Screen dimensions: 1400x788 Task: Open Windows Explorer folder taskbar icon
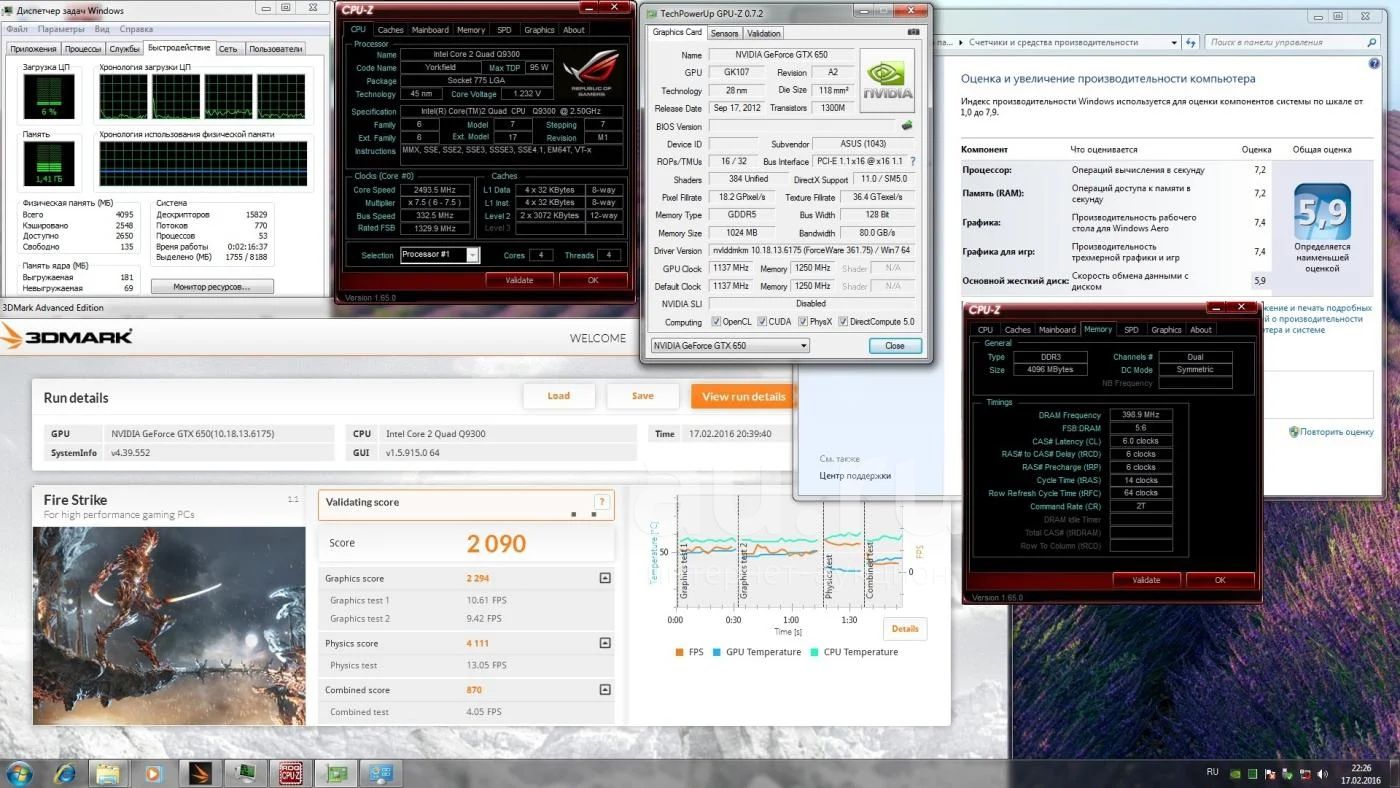pyautogui.click(x=108, y=773)
